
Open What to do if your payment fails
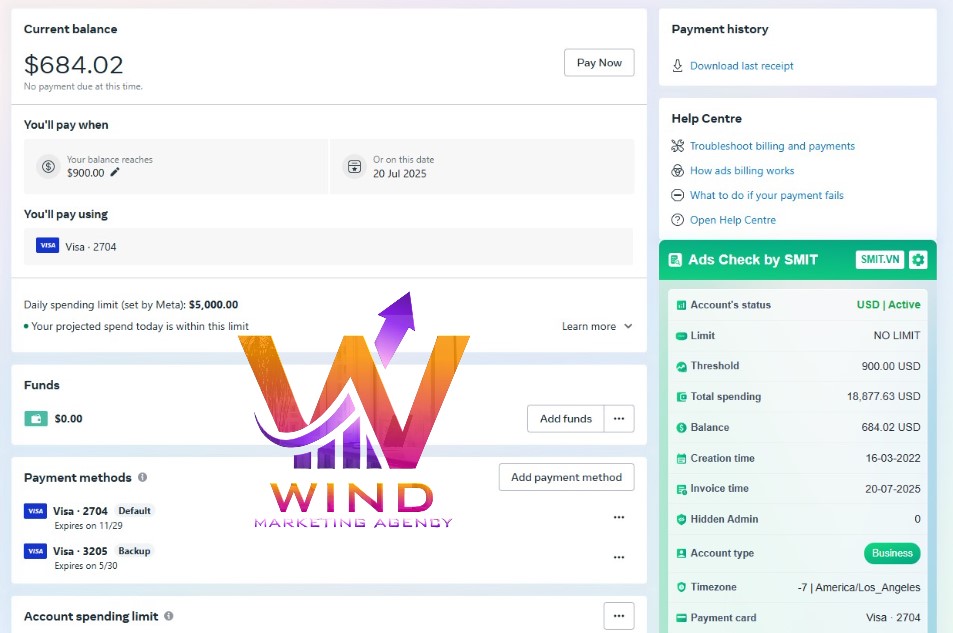[766, 195]
